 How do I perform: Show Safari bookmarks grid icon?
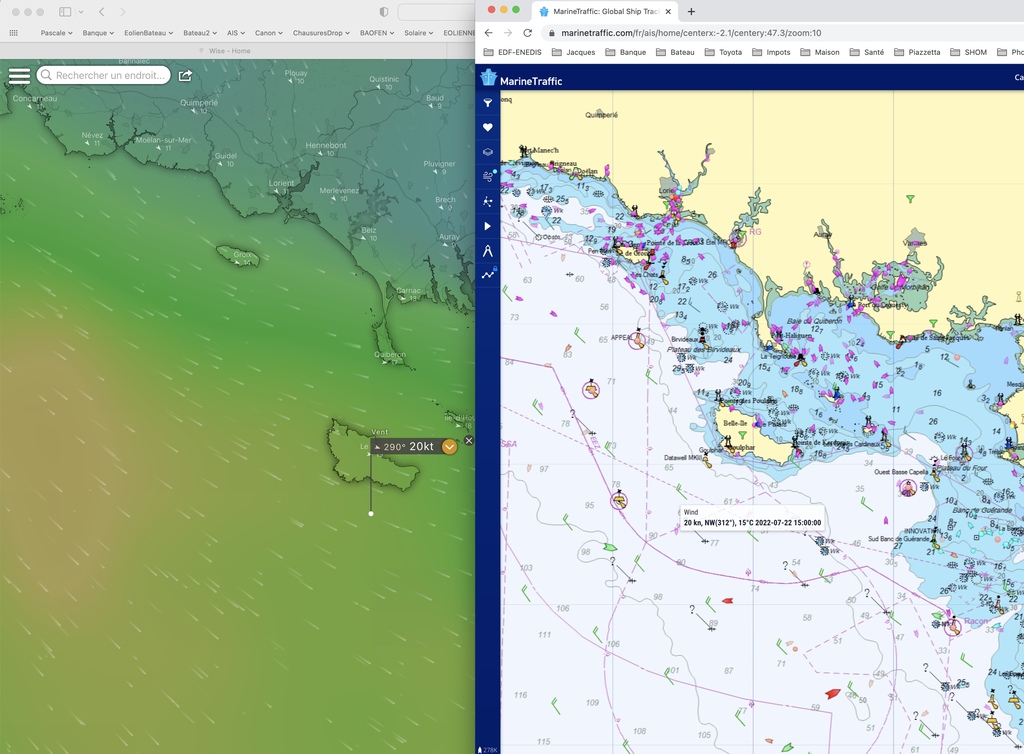pos(14,33)
